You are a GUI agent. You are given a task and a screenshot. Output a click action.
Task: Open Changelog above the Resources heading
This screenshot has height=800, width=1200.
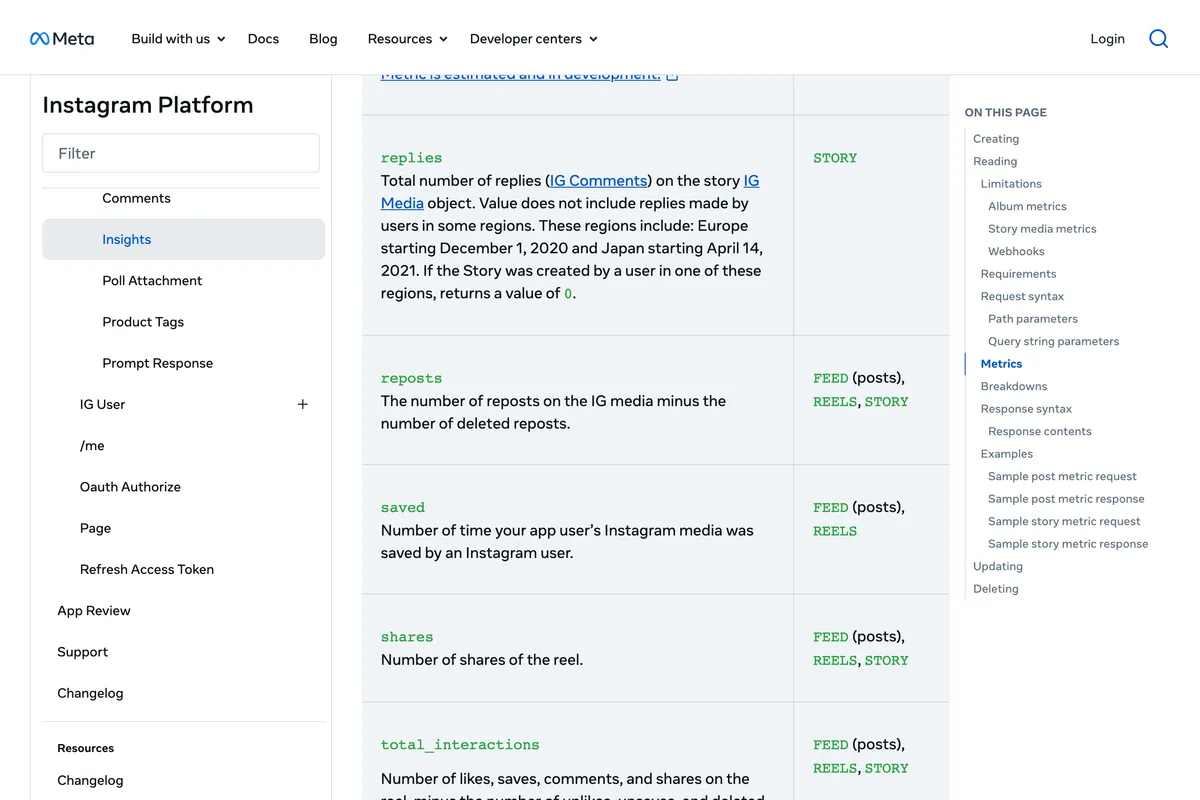tap(90, 693)
